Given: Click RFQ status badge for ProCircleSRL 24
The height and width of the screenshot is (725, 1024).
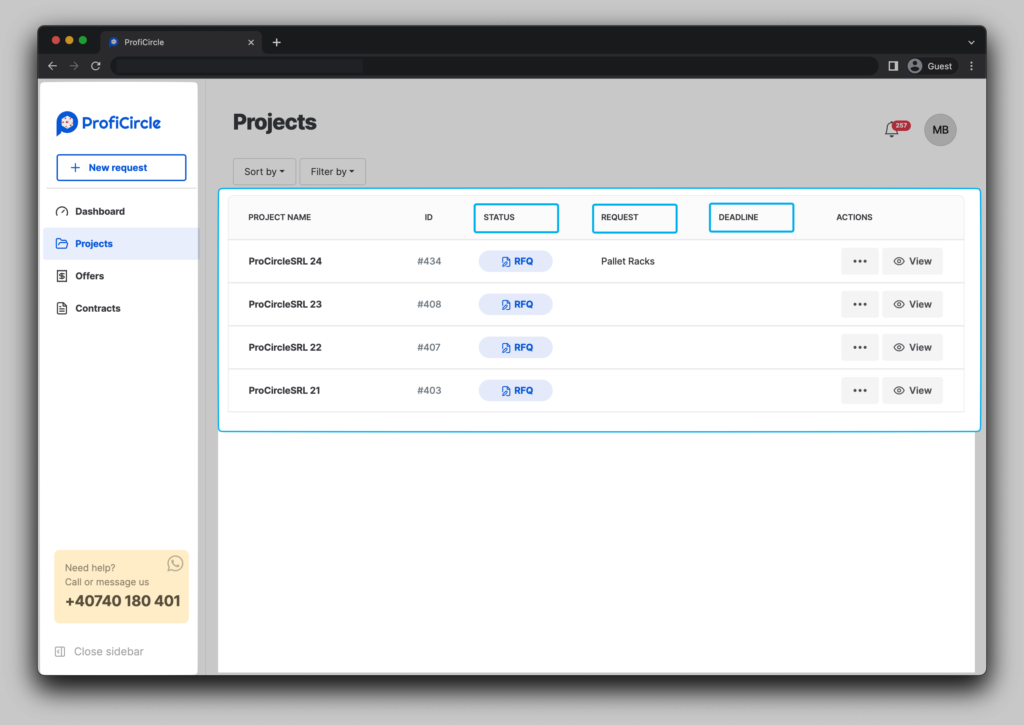Looking at the screenshot, I should pos(516,261).
